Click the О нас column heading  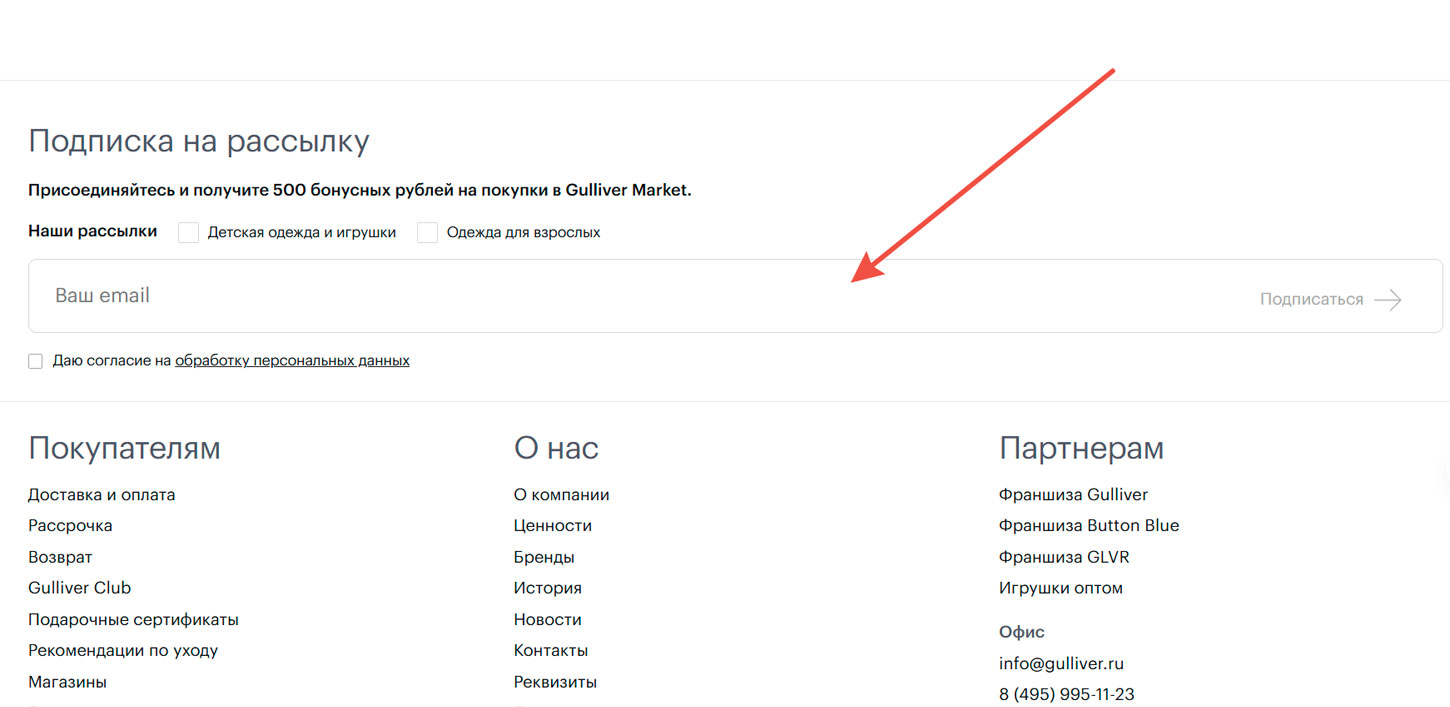coord(556,448)
